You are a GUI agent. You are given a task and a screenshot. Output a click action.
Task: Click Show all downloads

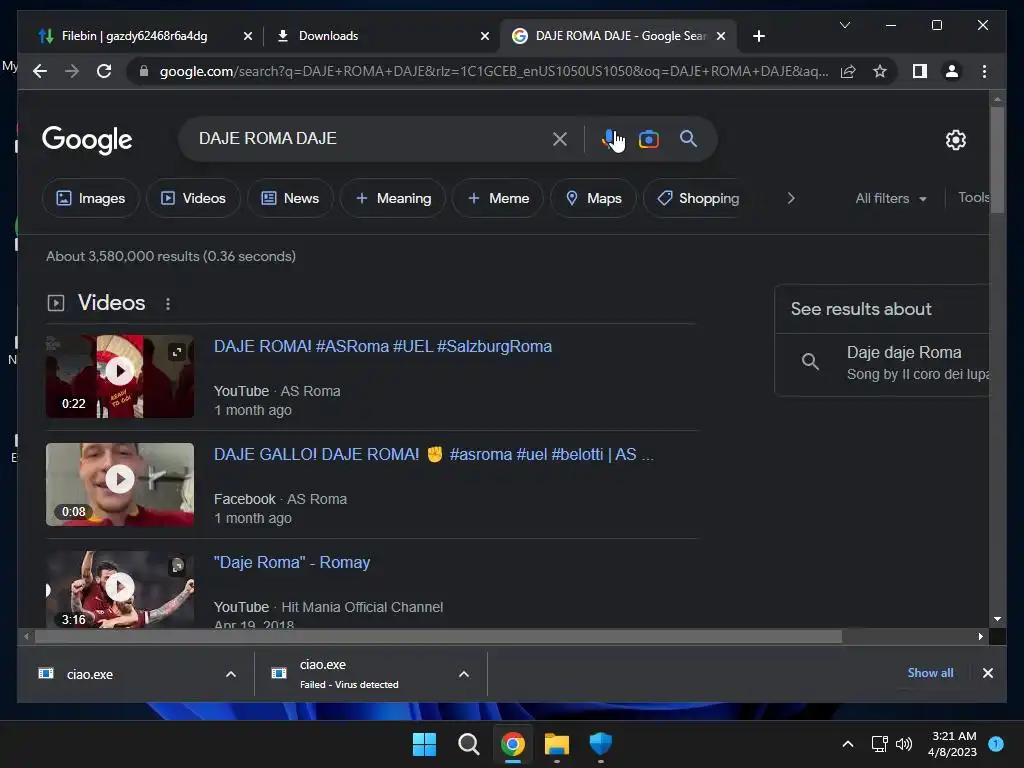[930, 673]
